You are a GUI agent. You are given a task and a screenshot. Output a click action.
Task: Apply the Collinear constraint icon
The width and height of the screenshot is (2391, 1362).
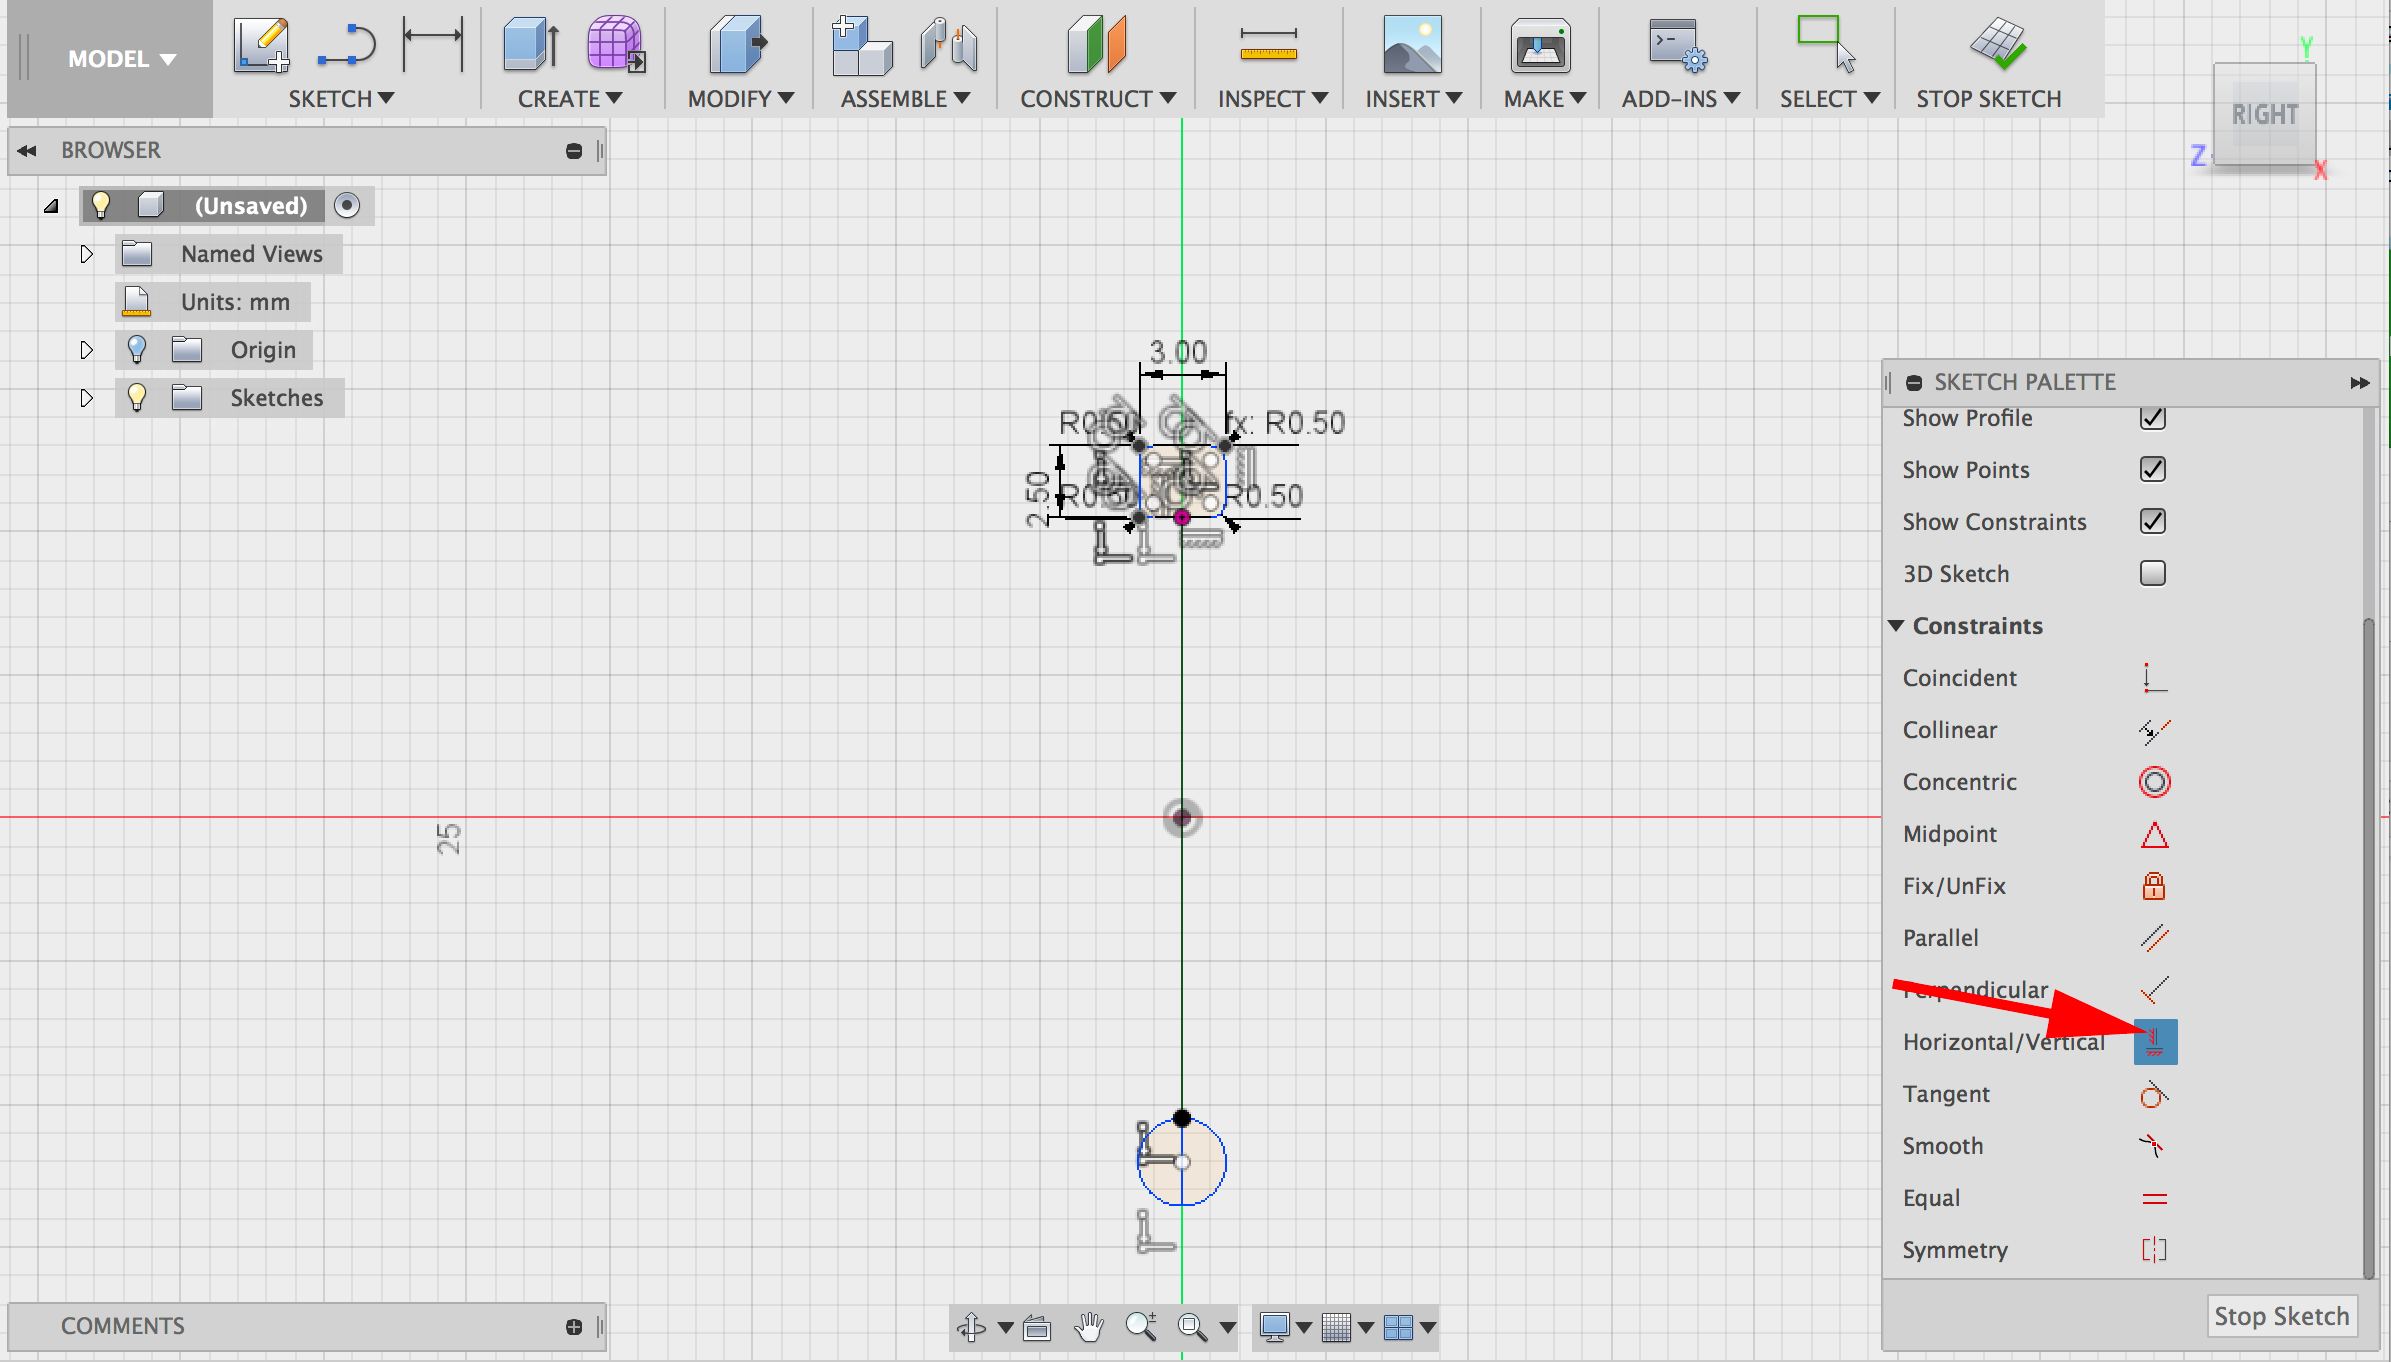pyautogui.click(x=2154, y=731)
